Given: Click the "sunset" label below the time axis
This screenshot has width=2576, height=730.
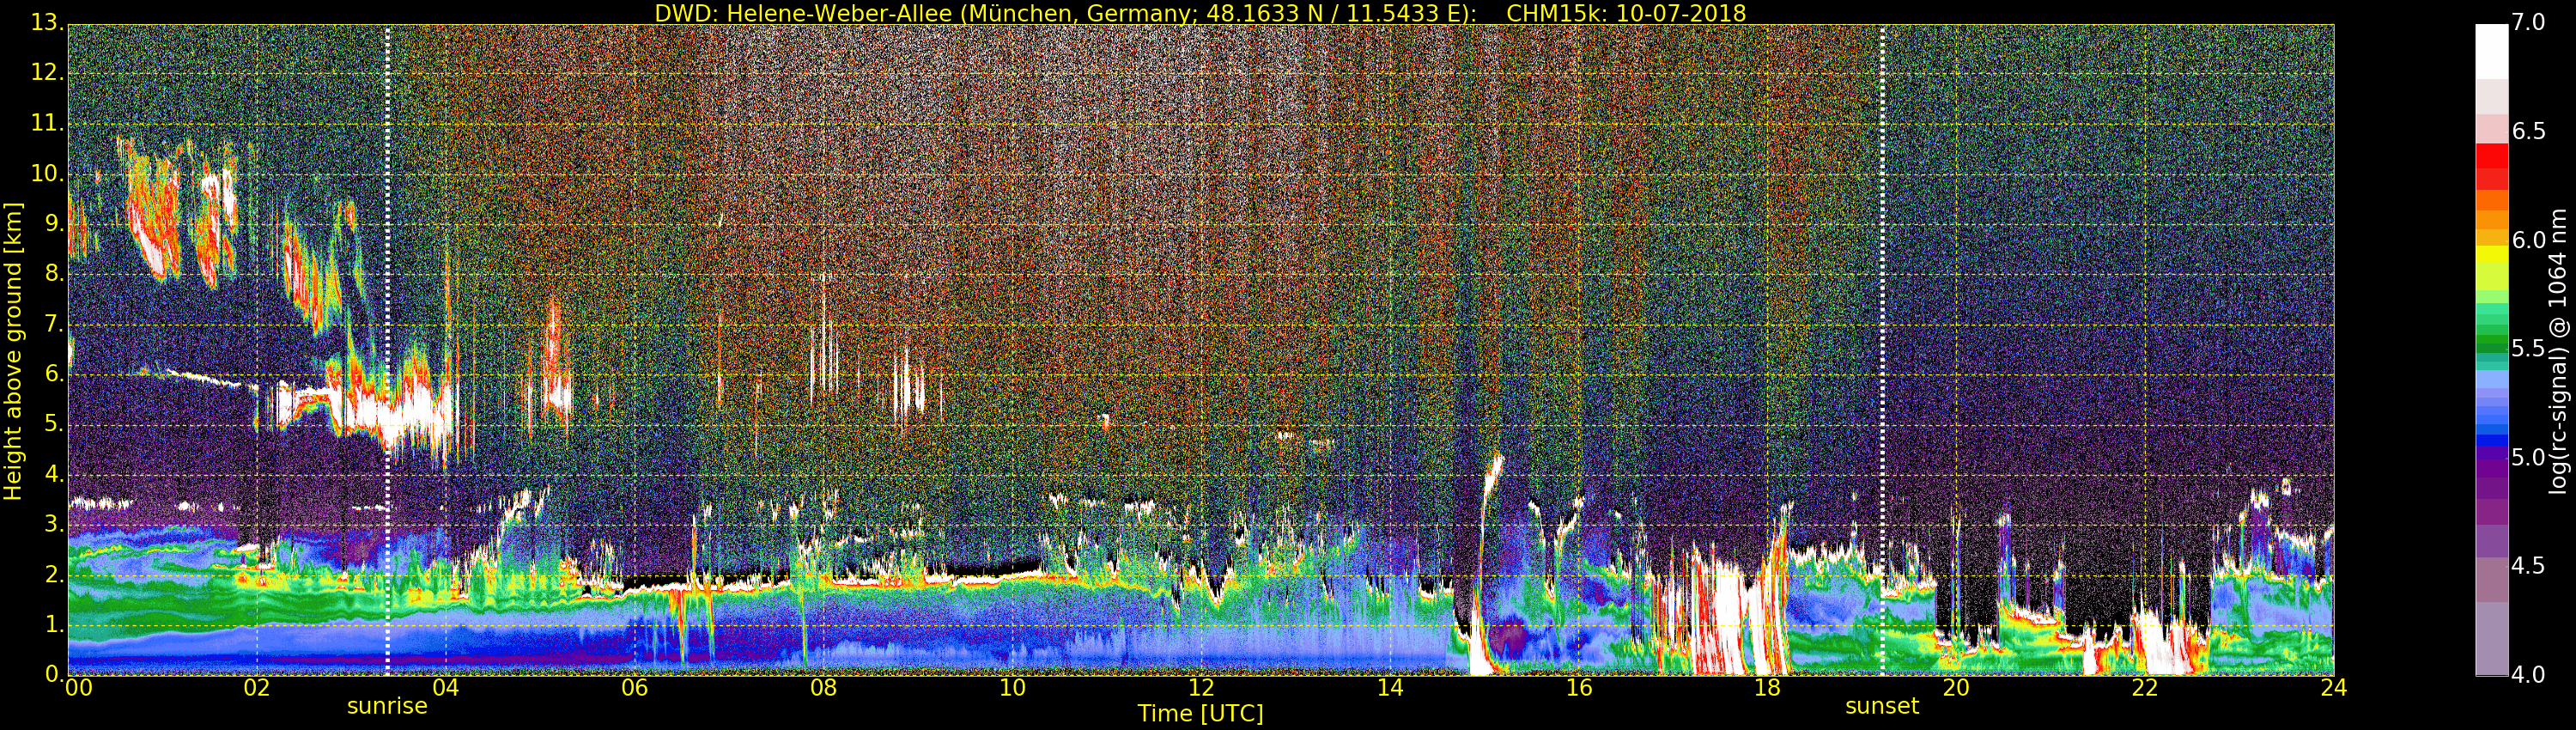Looking at the screenshot, I should point(1882,706).
